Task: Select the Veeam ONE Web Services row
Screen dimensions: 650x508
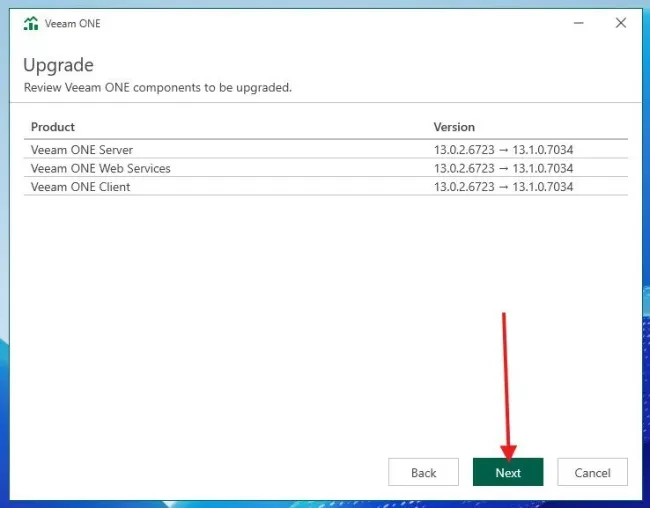Action: click(x=326, y=168)
